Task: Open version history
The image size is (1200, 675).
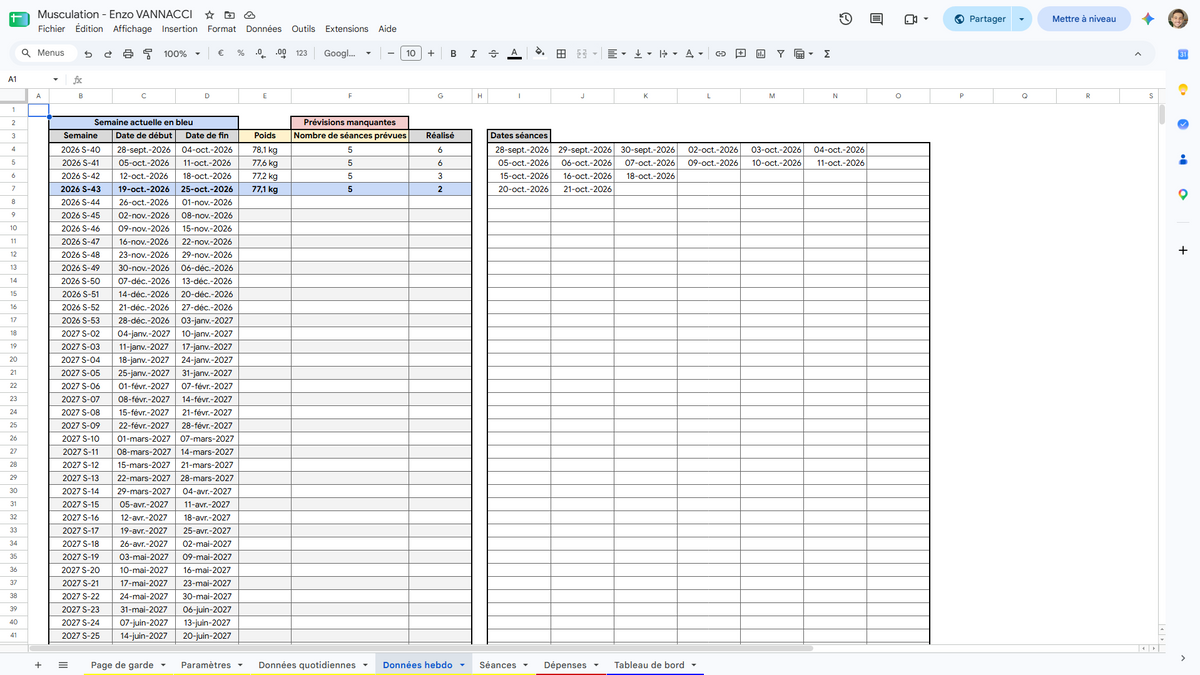Action: (x=846, y=19)
